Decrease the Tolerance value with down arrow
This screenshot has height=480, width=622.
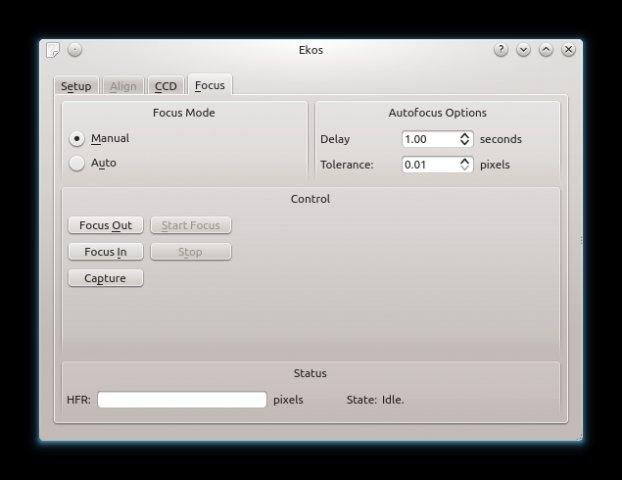pos(465,168)
